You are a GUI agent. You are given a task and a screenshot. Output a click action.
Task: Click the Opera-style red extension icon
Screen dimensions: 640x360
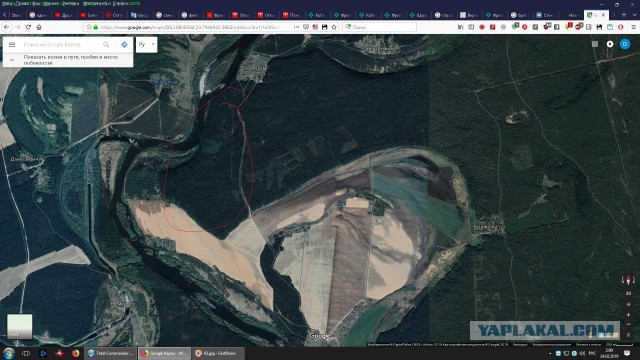pos(620,27)
